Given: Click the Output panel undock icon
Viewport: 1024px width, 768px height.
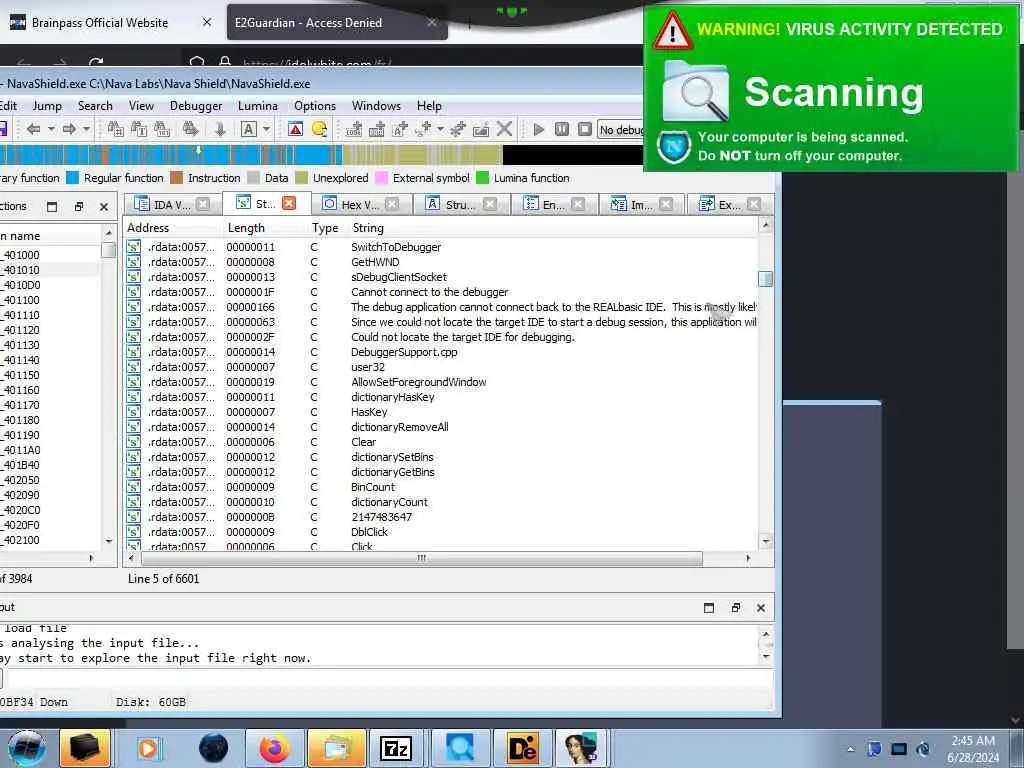Looking at the screenshot, I should (735, 608).
